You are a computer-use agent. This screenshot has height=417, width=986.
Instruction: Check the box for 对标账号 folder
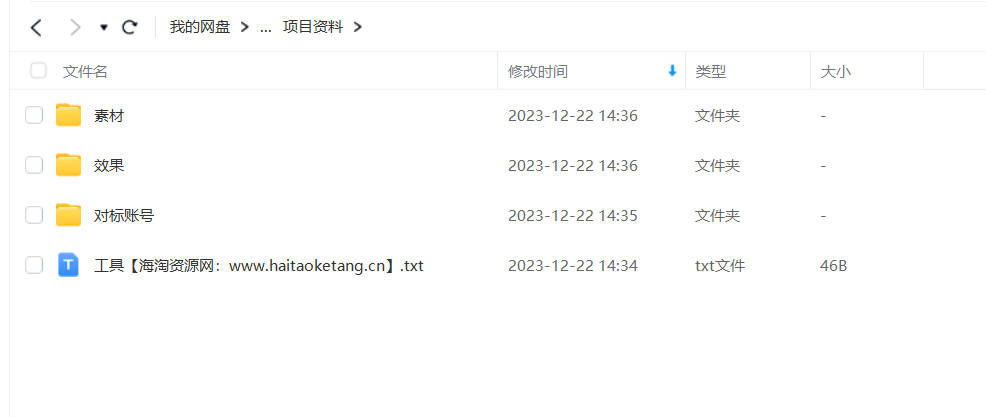tap(34, 215)
